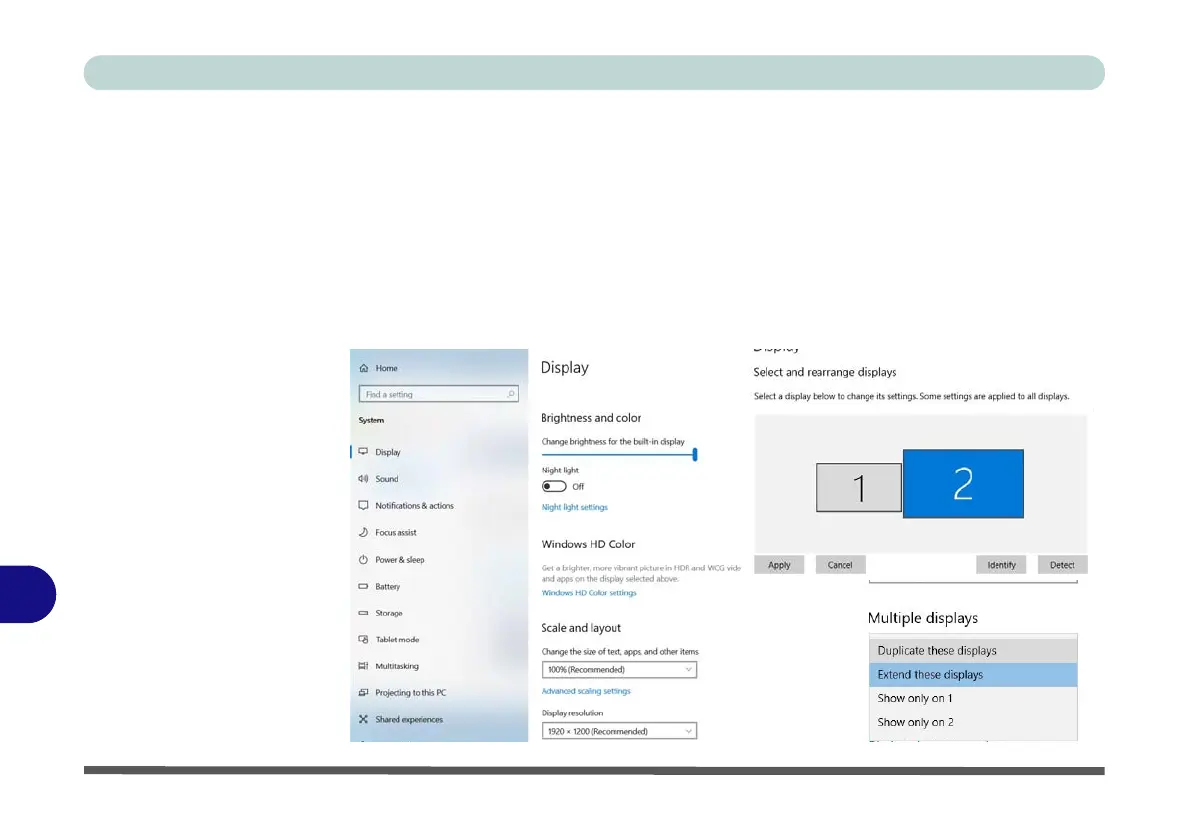The image size is (1190, 838).
Task: Open Focus assist moon icon
Action: [364, 532]
